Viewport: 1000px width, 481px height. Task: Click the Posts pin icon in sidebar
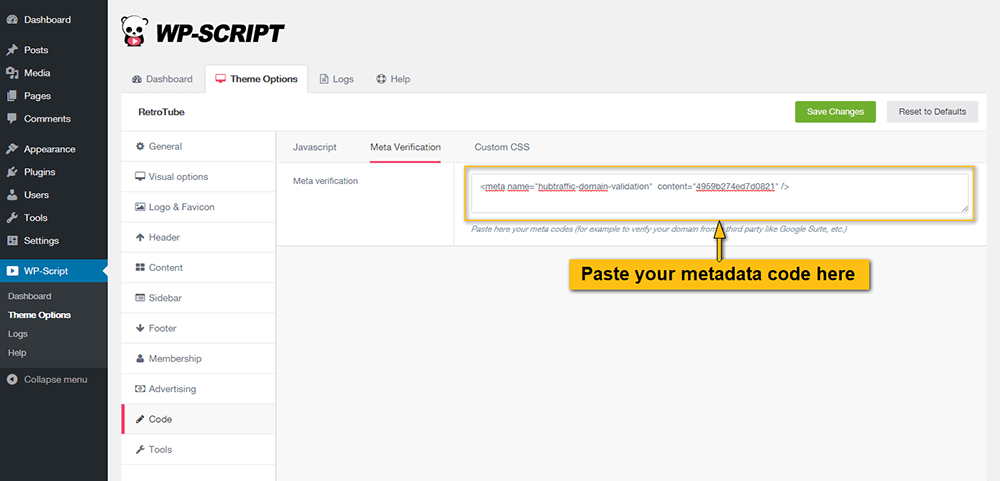tap(12, 50)
